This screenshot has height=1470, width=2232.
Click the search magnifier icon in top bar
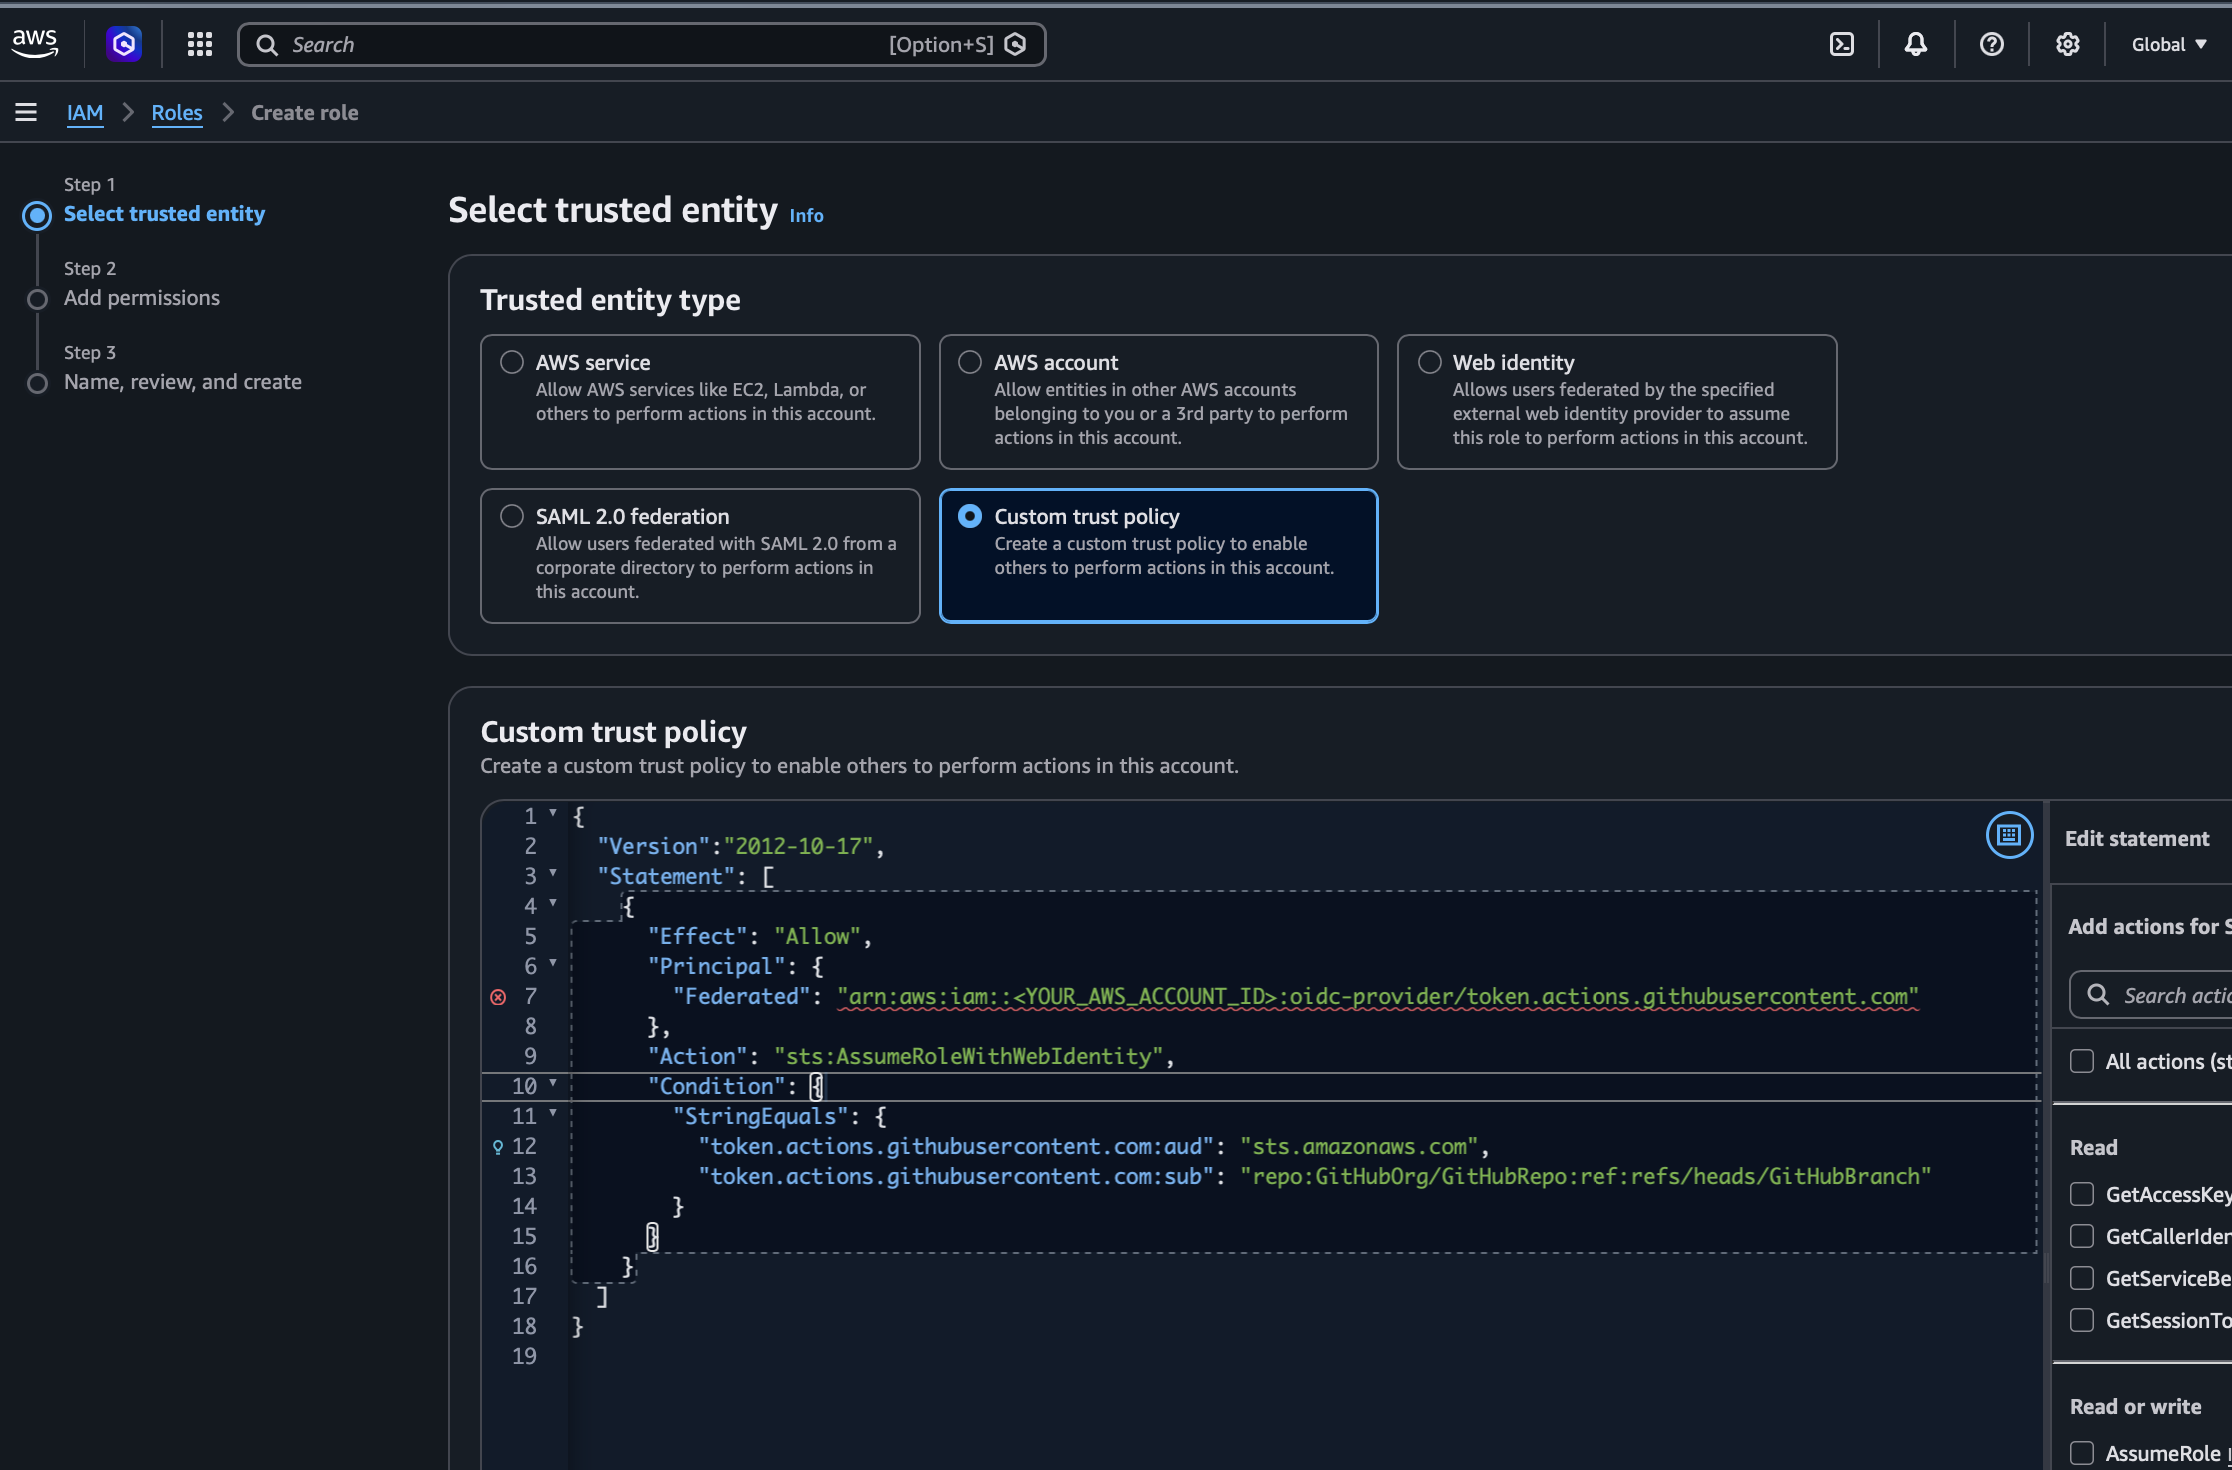pyautogui.click(x=267, y=45)
